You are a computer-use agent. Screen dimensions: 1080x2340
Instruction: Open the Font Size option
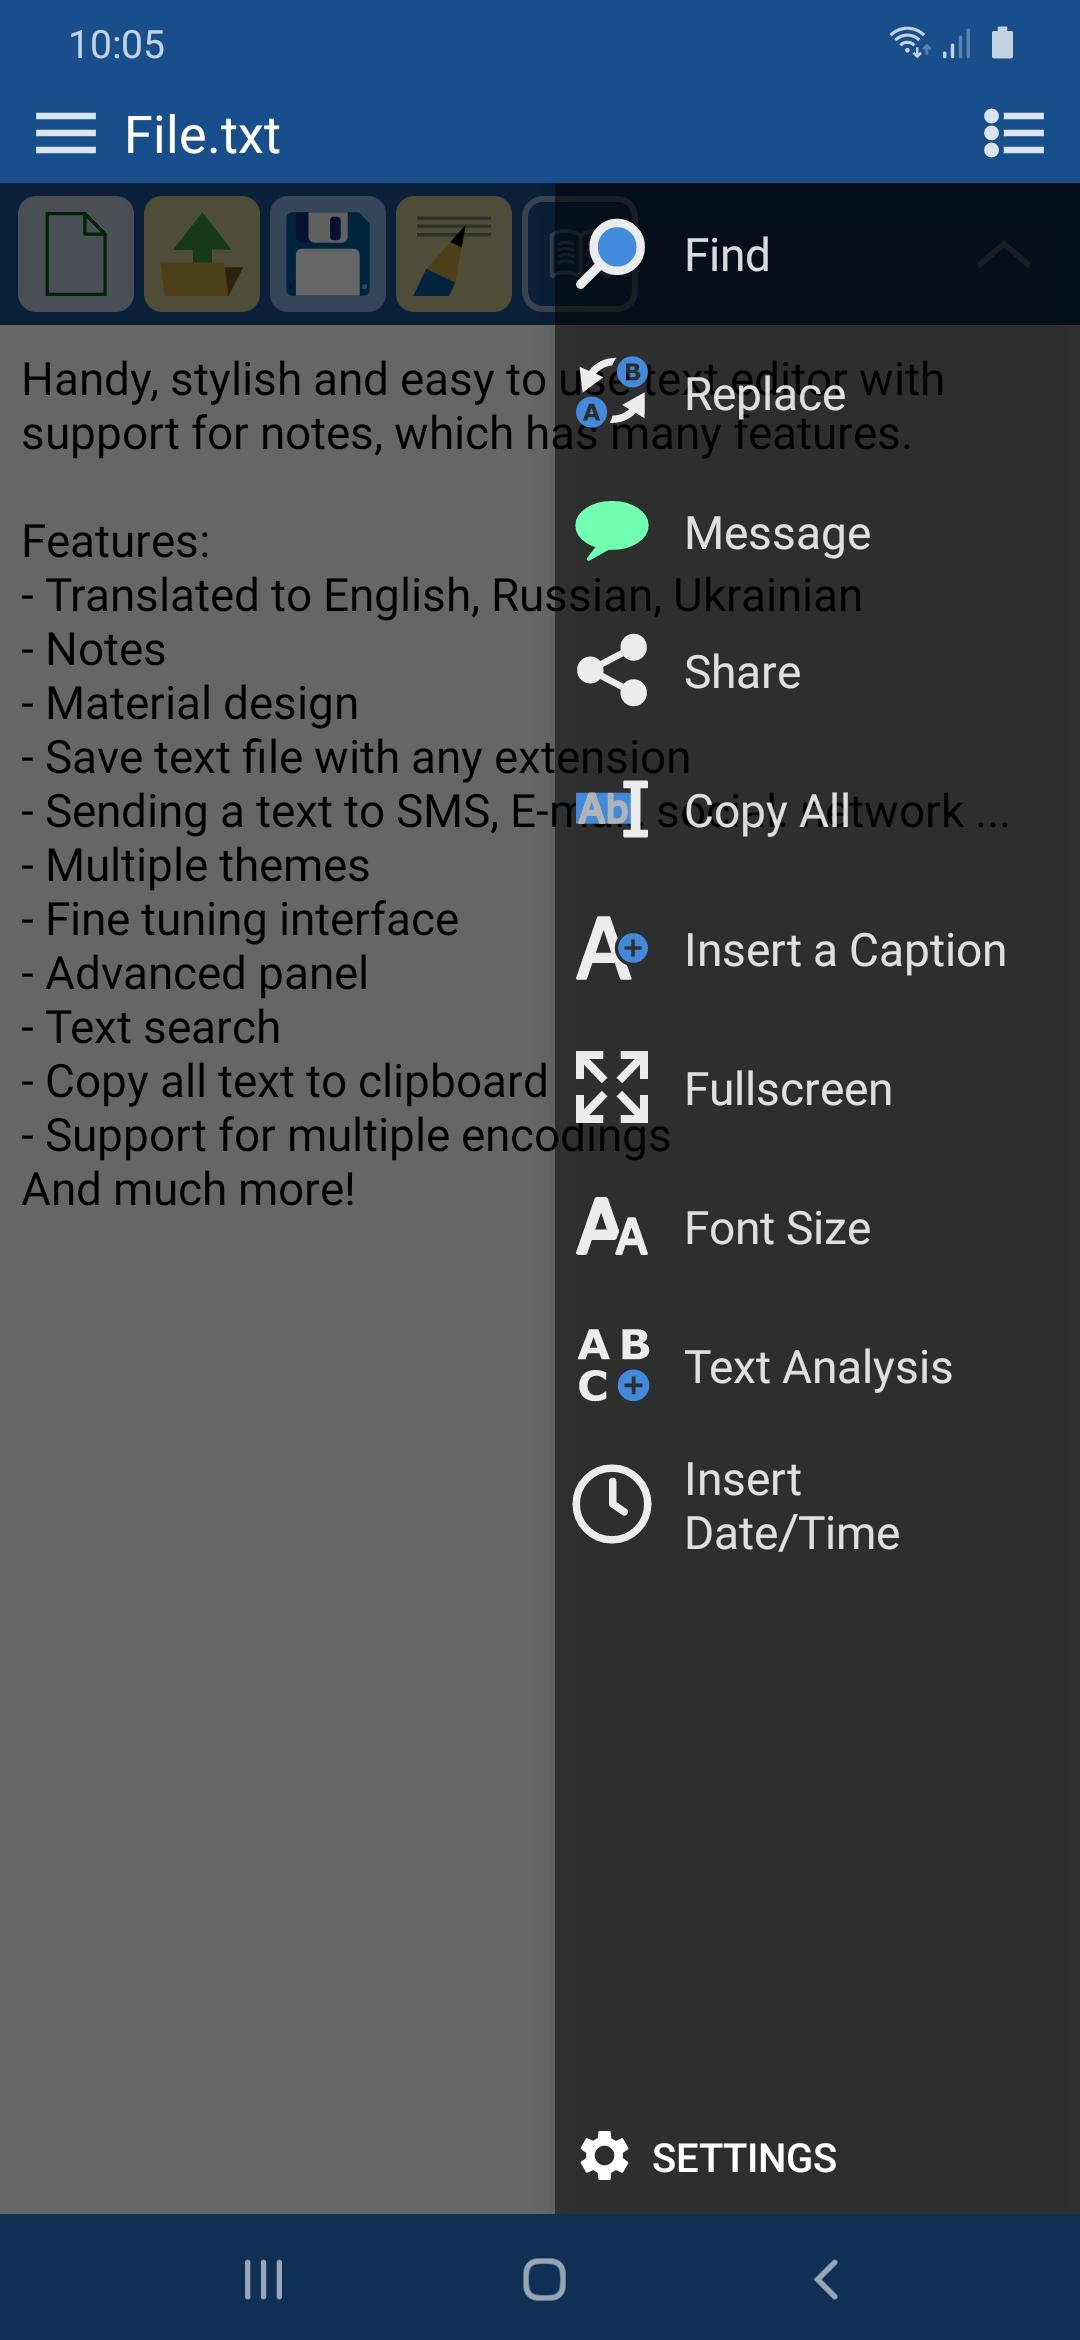(x=817, y=1228)
